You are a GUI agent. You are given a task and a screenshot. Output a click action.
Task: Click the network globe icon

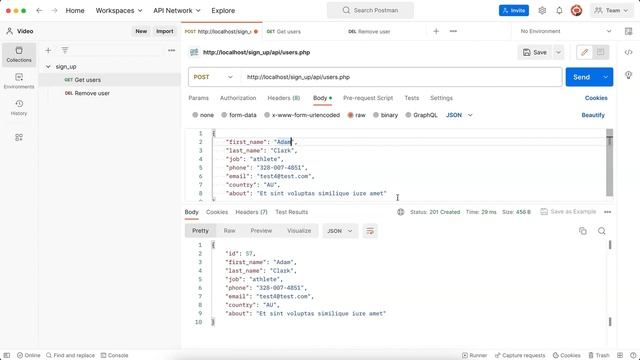coord(401,212)
